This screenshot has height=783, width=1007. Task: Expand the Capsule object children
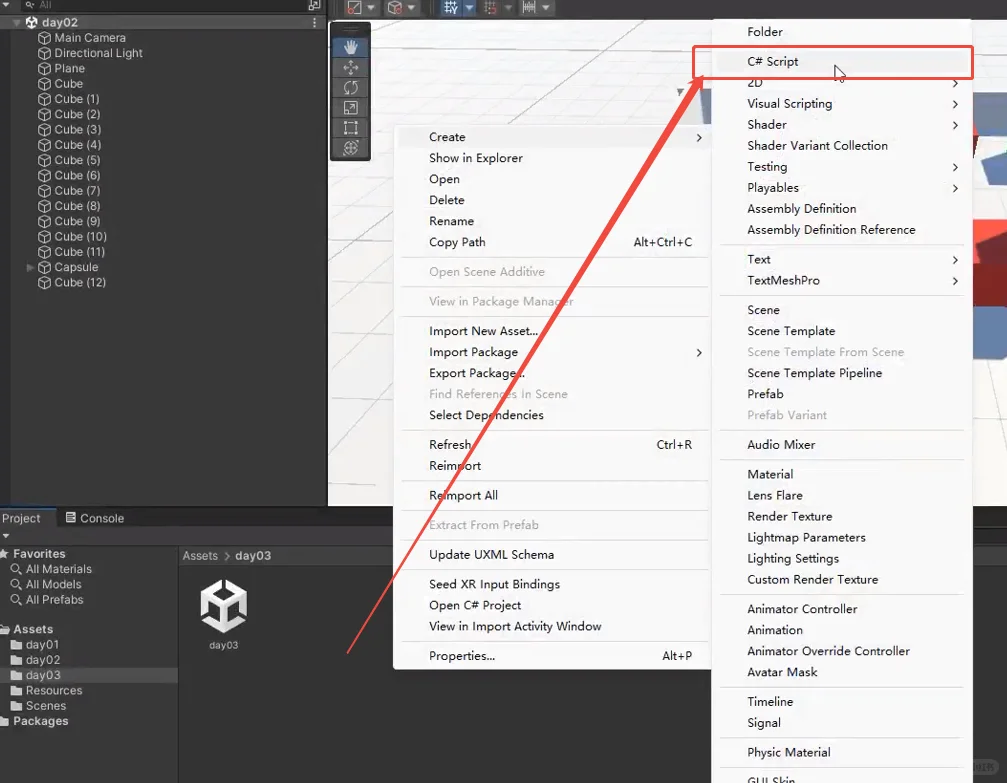[x=30, y=267]
